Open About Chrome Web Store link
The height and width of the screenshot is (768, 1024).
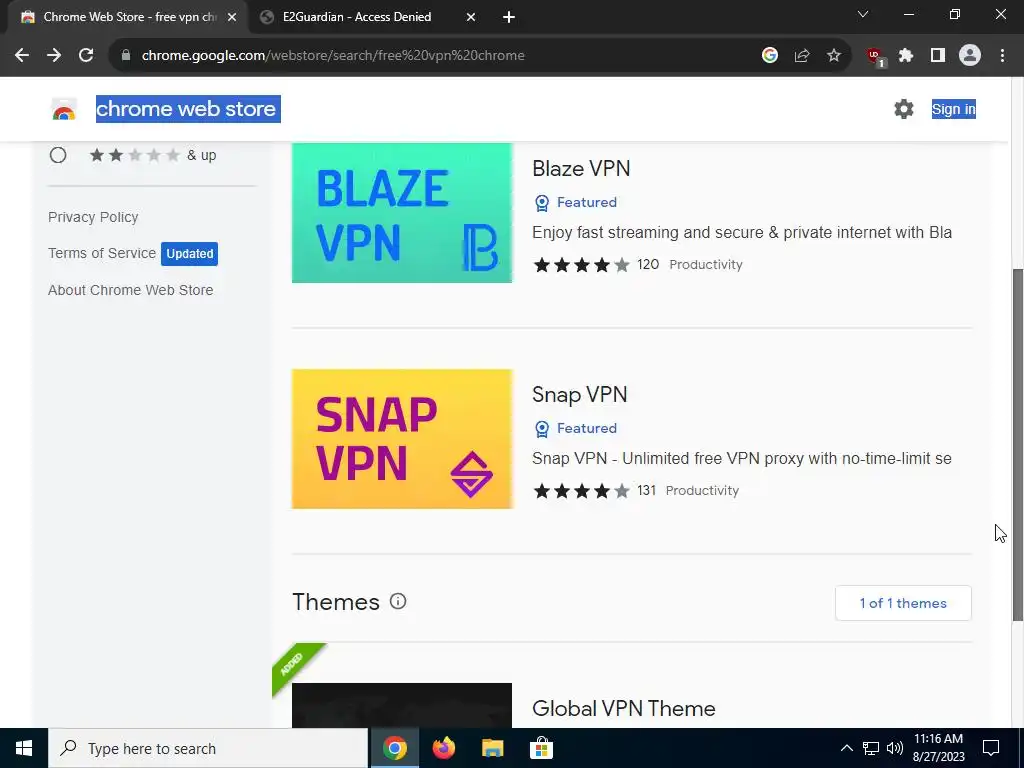(131, 290)
